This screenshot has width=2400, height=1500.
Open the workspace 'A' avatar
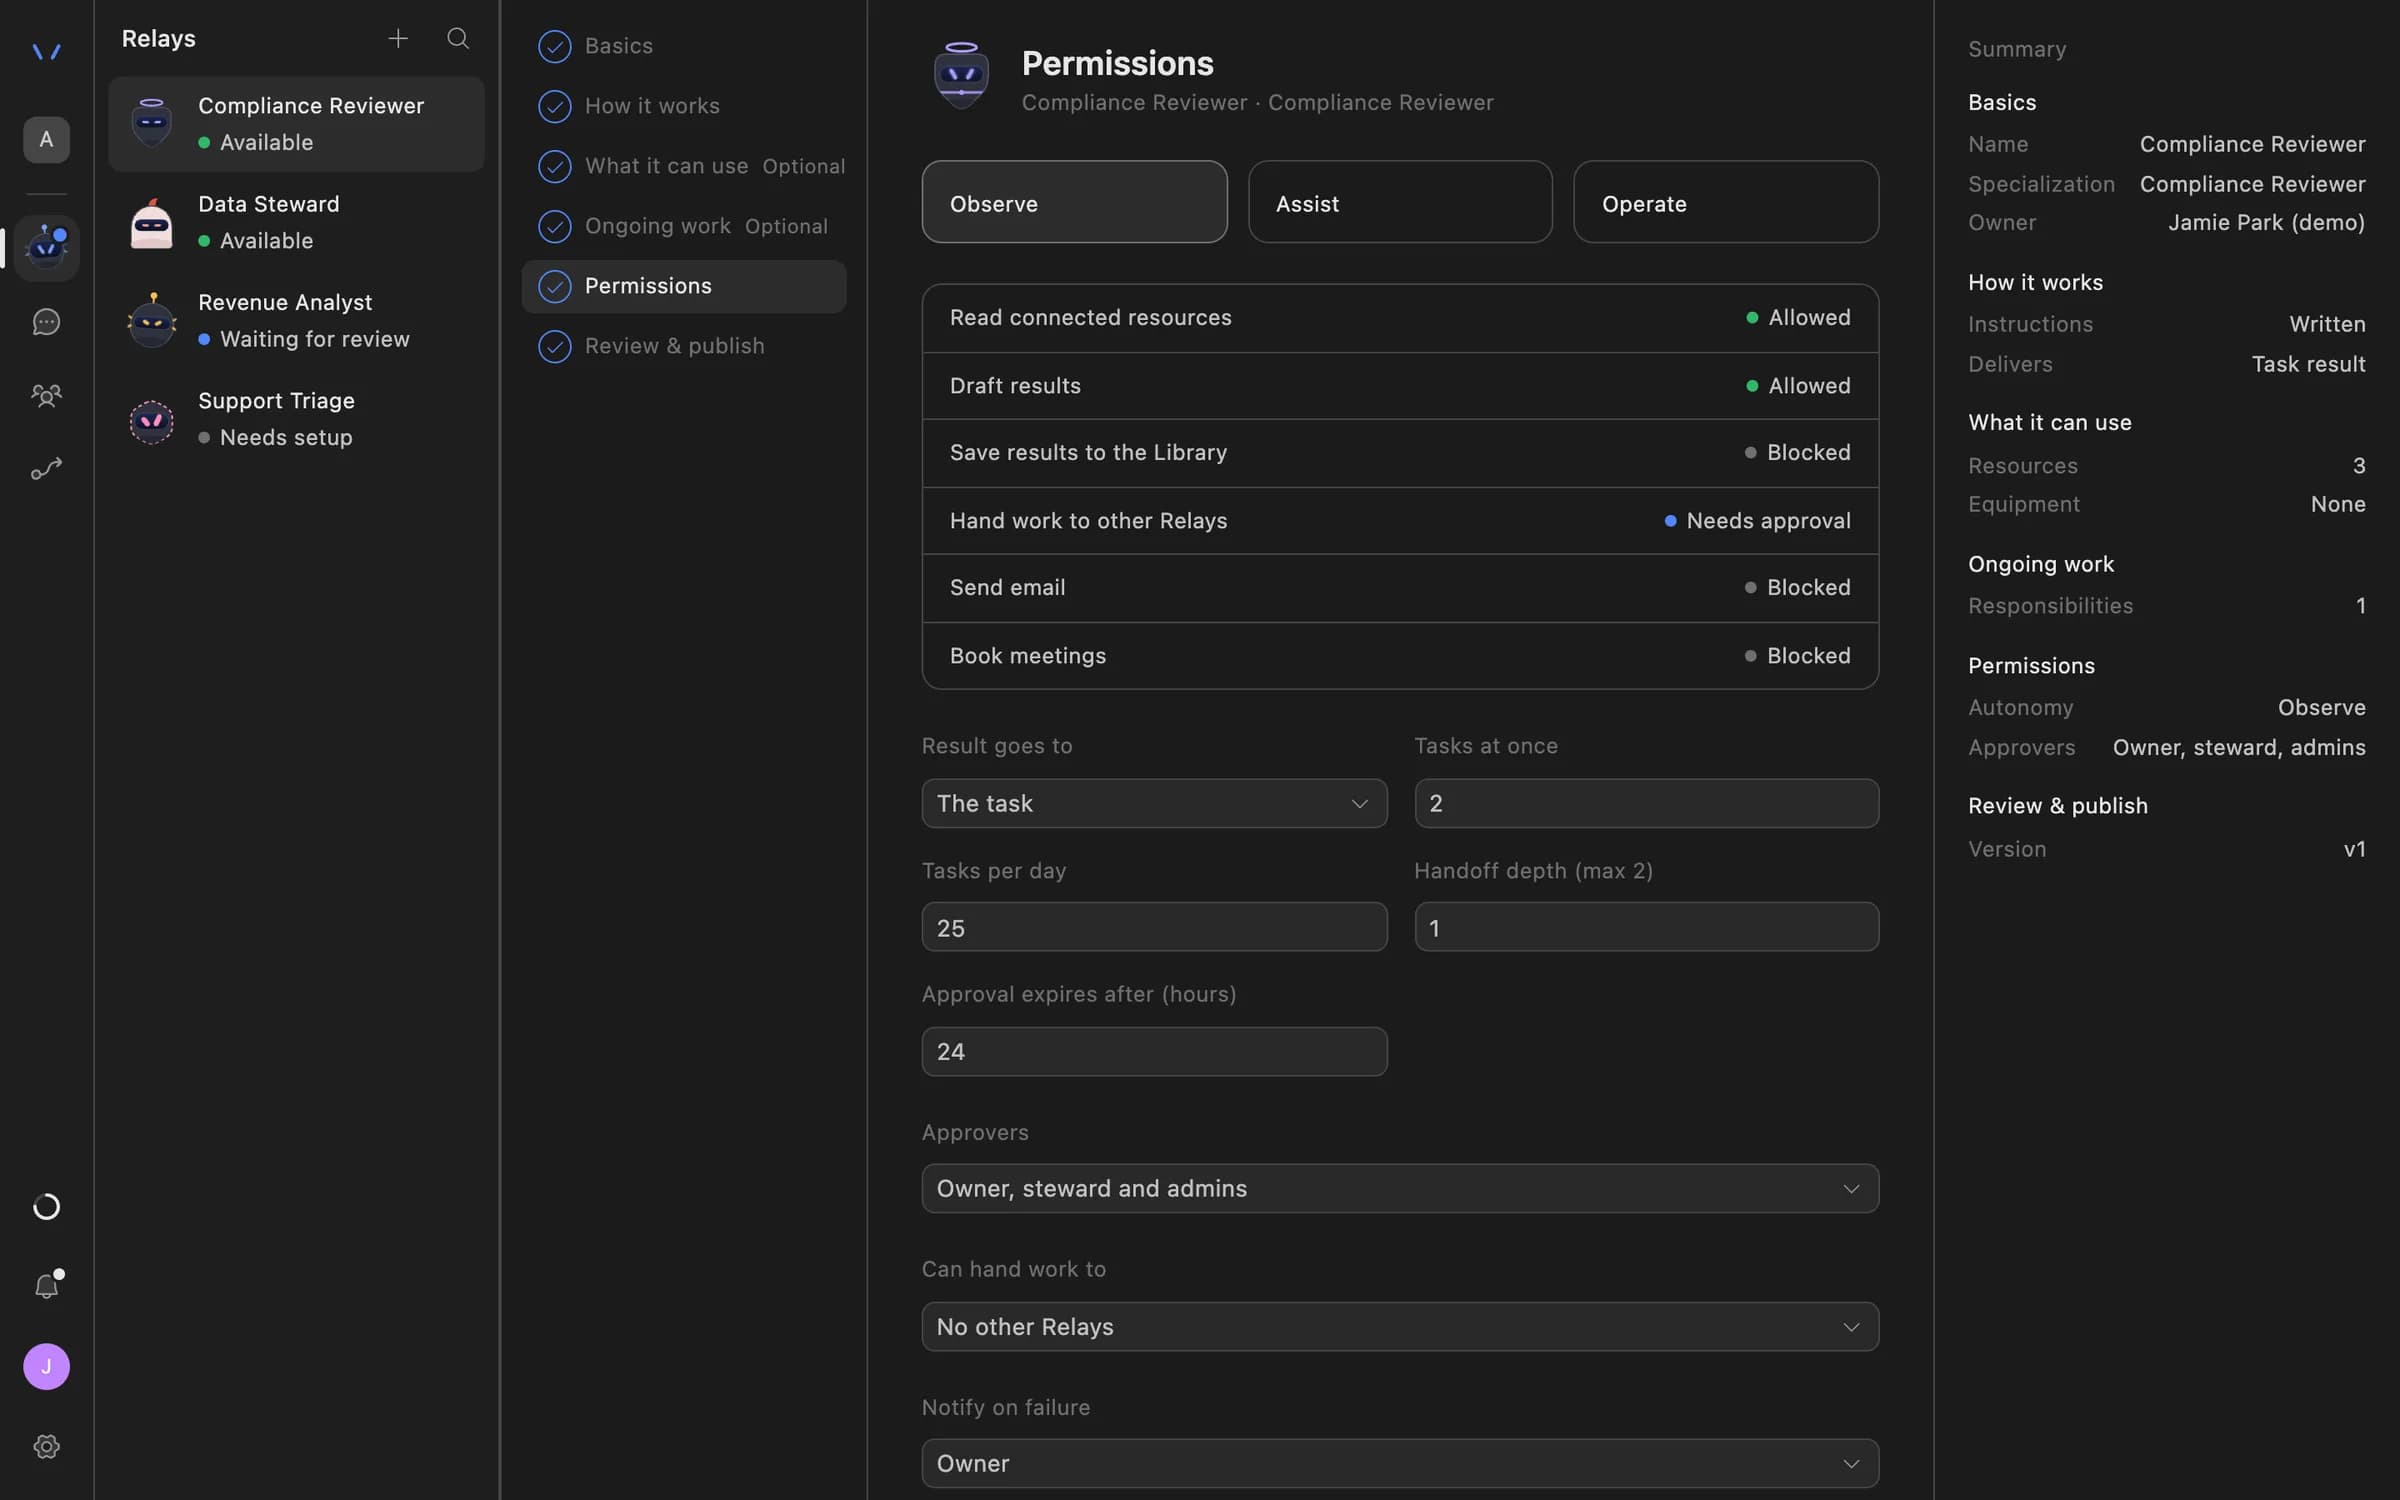46,139
